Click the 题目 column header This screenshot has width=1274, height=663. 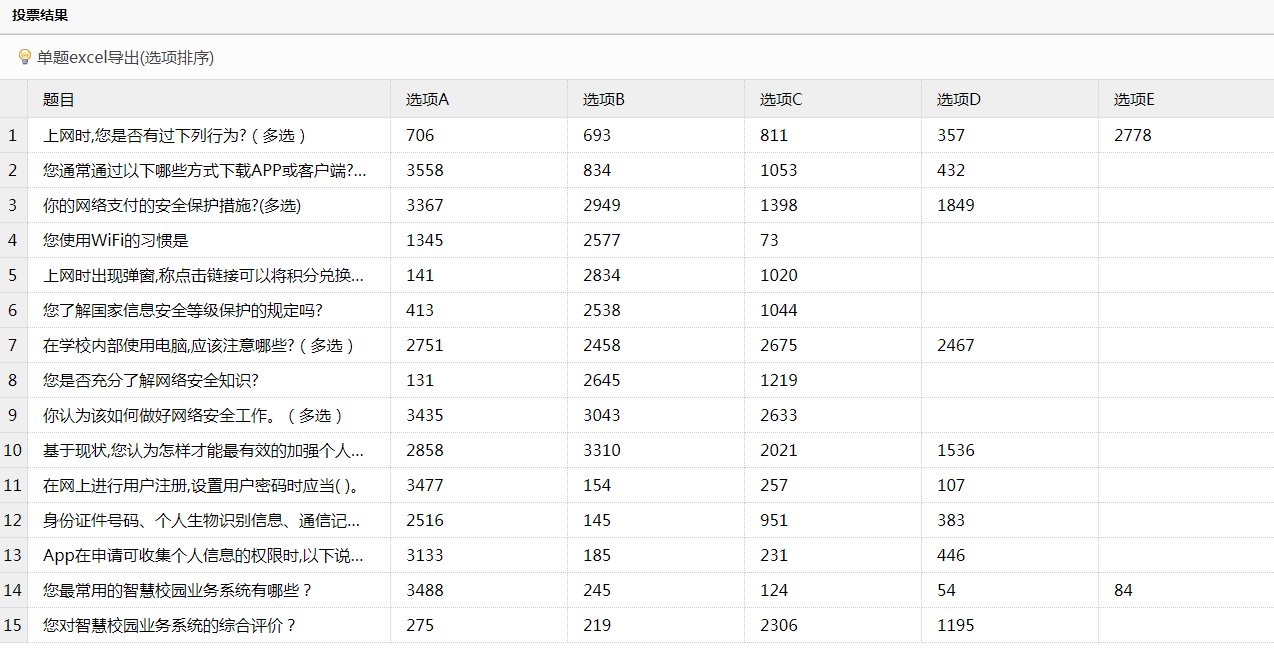59,100
